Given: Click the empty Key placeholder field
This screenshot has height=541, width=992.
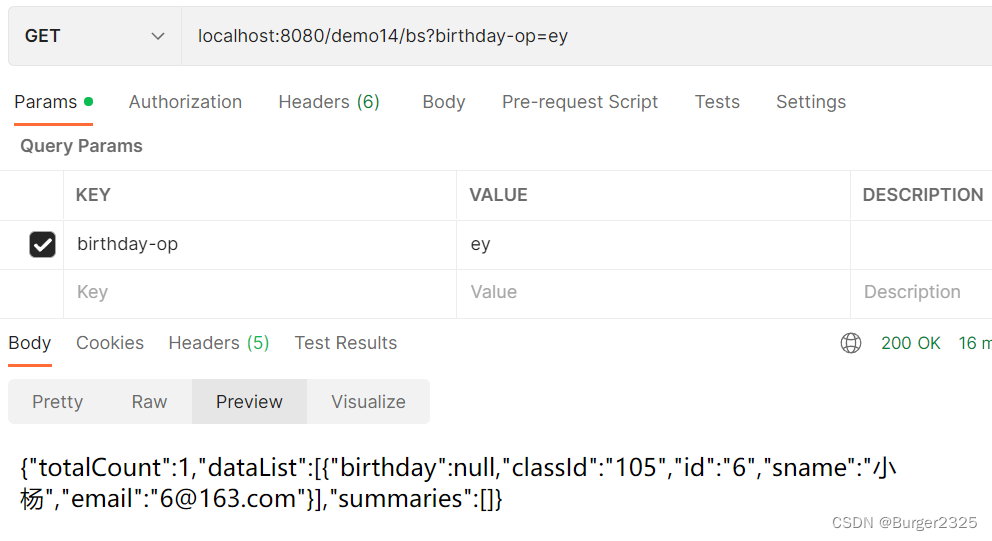Looking at the screenshot, I should 260,292.
